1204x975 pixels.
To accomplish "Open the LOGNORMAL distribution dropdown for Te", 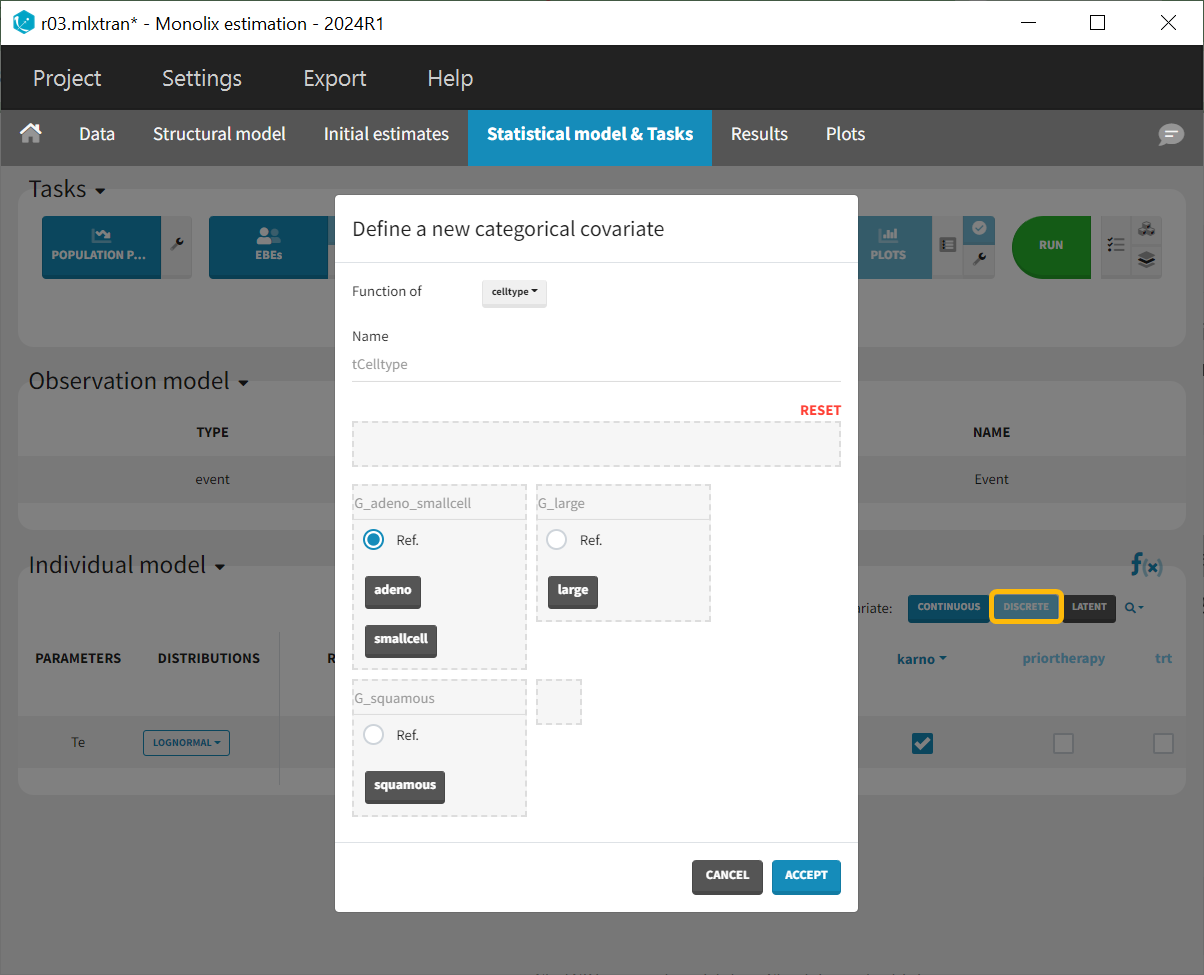I will pyautogui.click(x=186, y=743).
